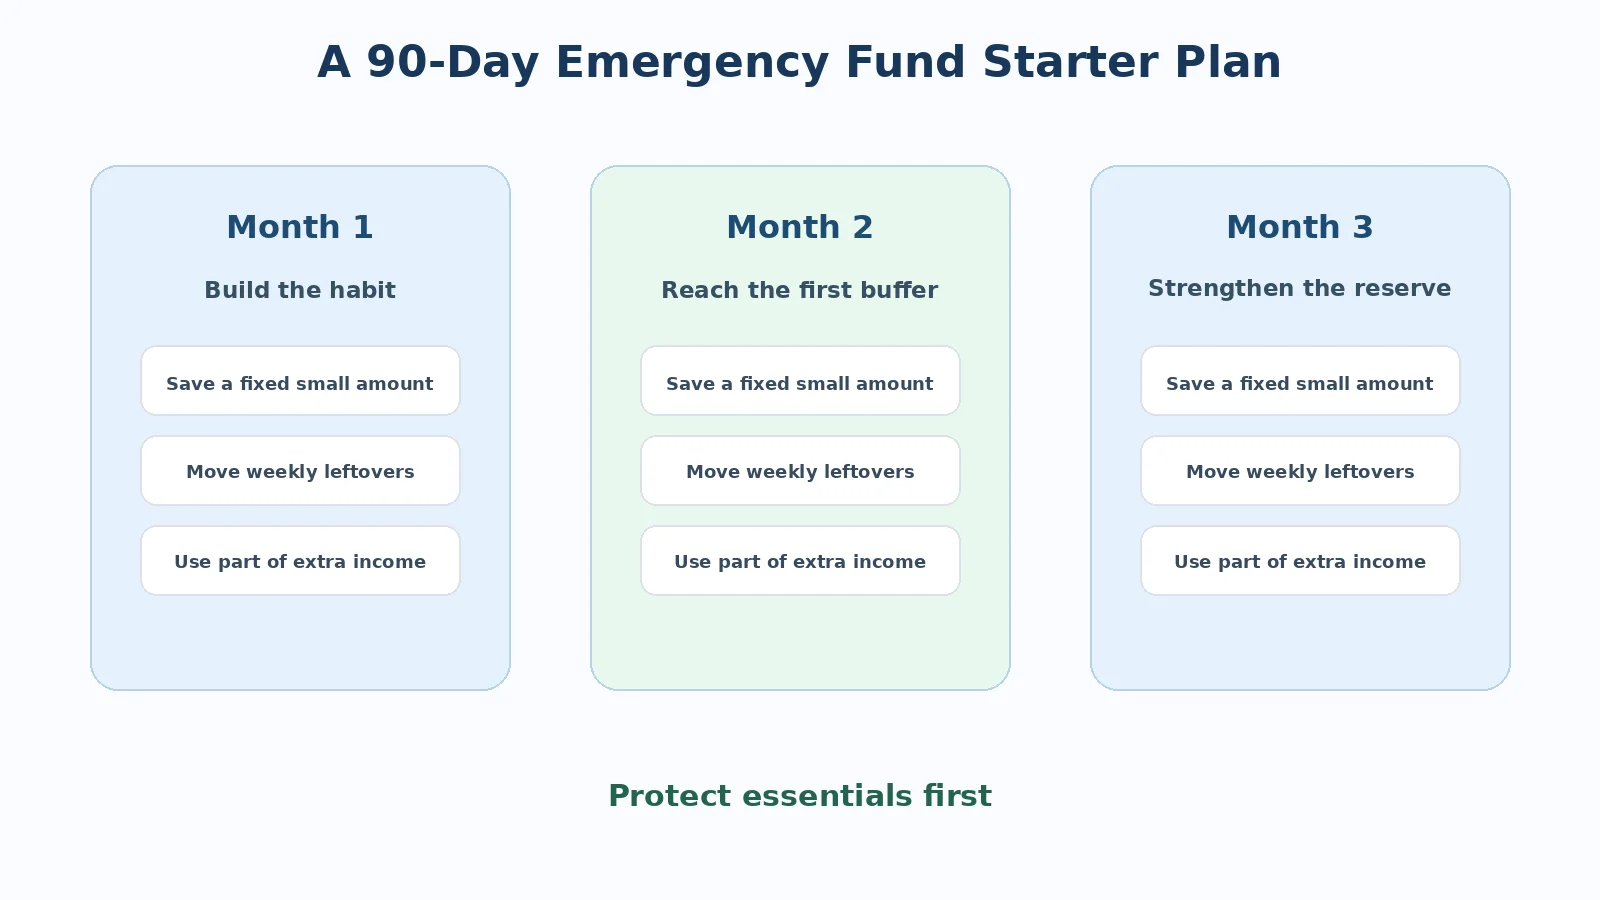1600x900 pixels.
Task: Click empty area at bottom of Month 1 card
Action: coord(300,642)
